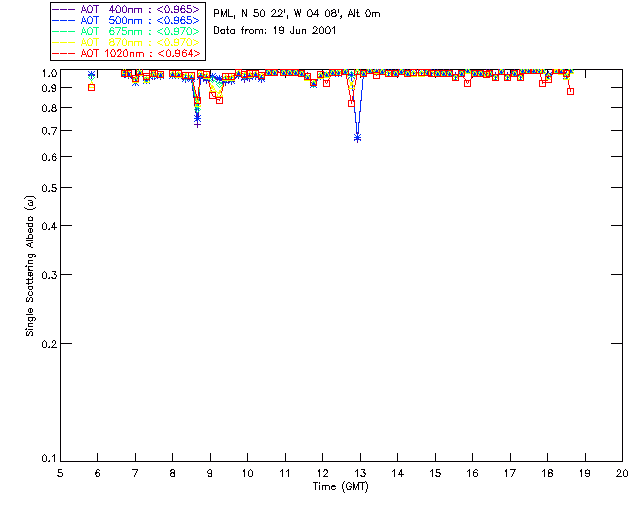
Task: Click the x-axis tick label '18'
Action: pyautogui.click(x=547, y=474)
